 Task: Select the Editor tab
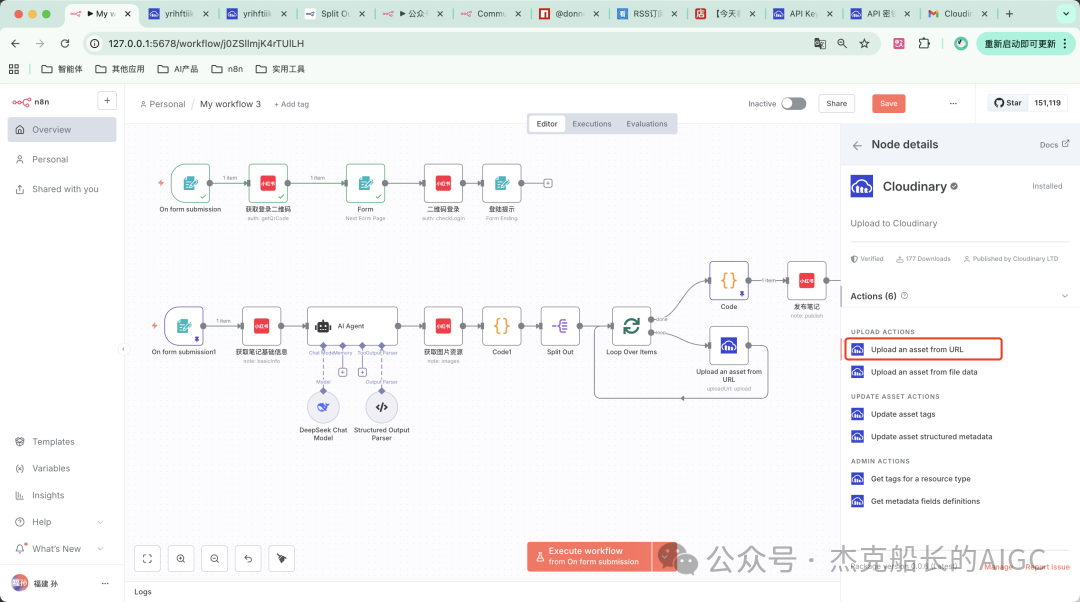(x=547, y=124)
